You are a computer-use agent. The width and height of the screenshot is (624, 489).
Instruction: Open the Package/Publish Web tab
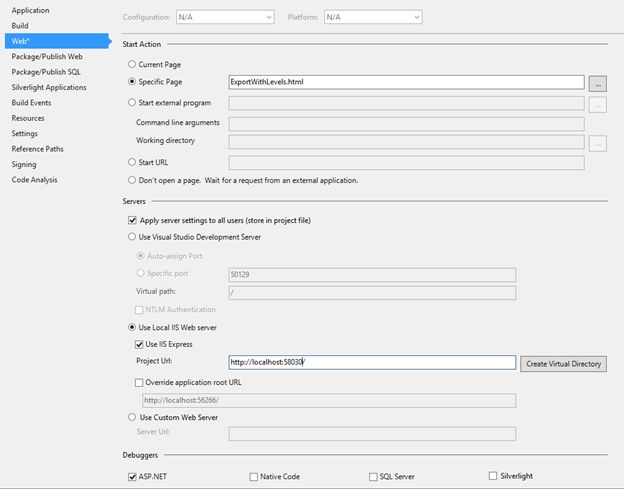(47, 56)
